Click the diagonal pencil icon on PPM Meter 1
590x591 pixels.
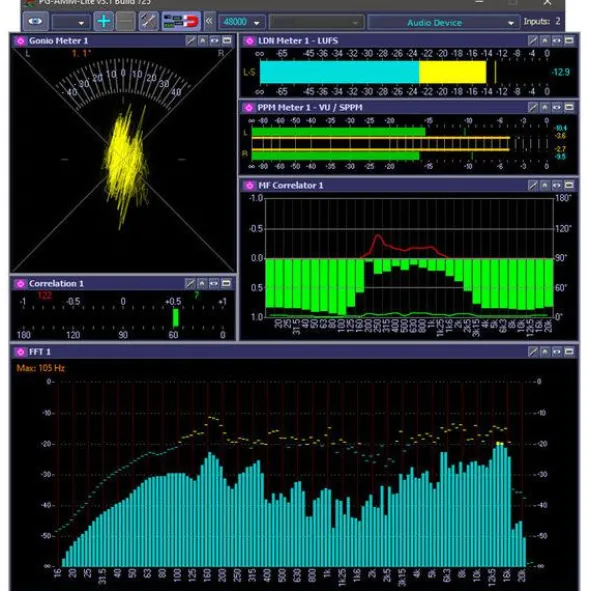532,108
